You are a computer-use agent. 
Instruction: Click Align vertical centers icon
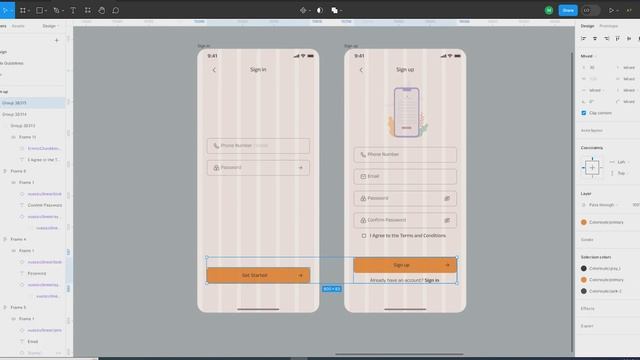(x=629, y=38)
